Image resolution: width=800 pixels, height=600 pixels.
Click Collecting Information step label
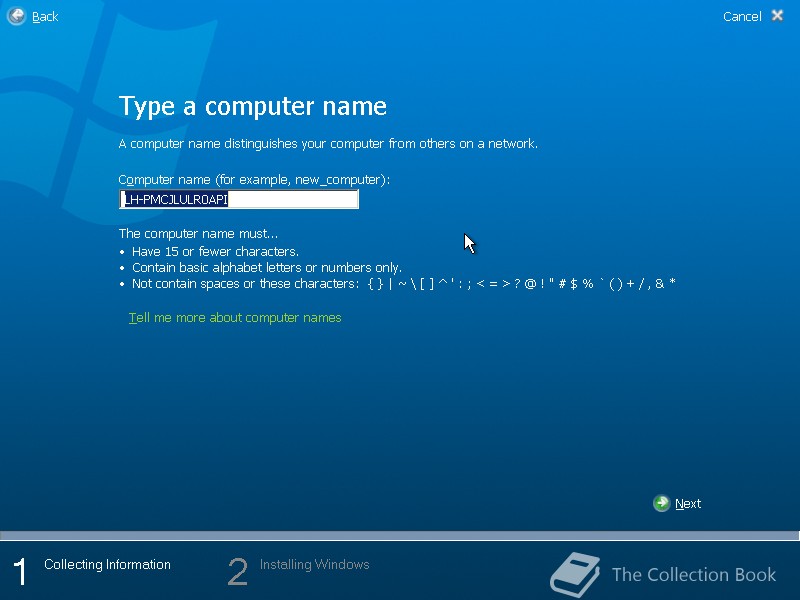click(107, 564)
